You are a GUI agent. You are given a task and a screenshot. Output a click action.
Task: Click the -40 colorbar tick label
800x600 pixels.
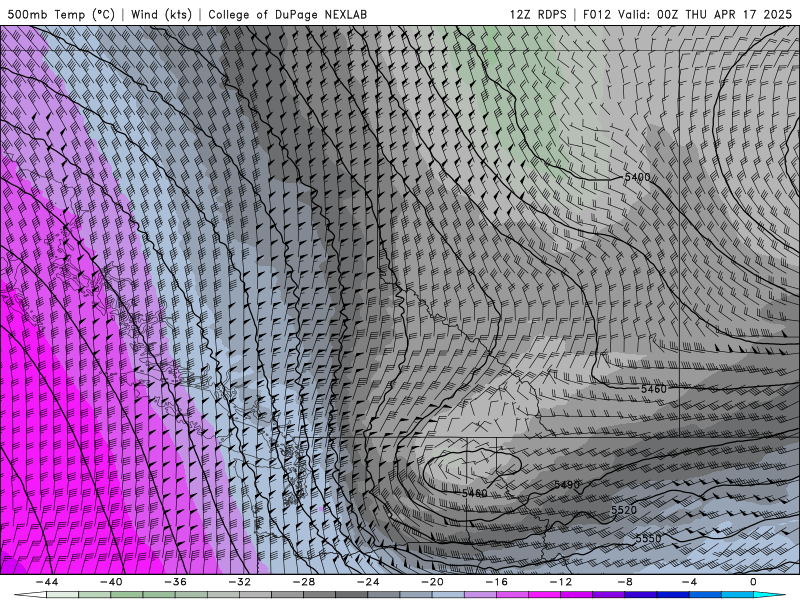[x=111, y=582]
